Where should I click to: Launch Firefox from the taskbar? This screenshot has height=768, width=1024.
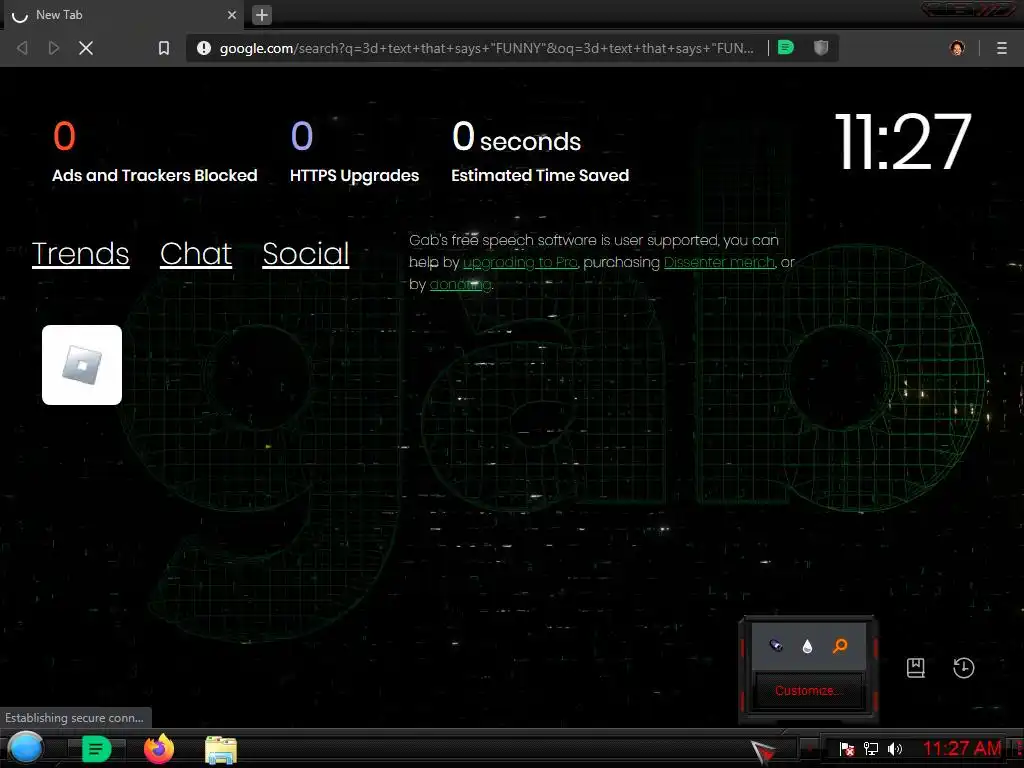point(159,749)
